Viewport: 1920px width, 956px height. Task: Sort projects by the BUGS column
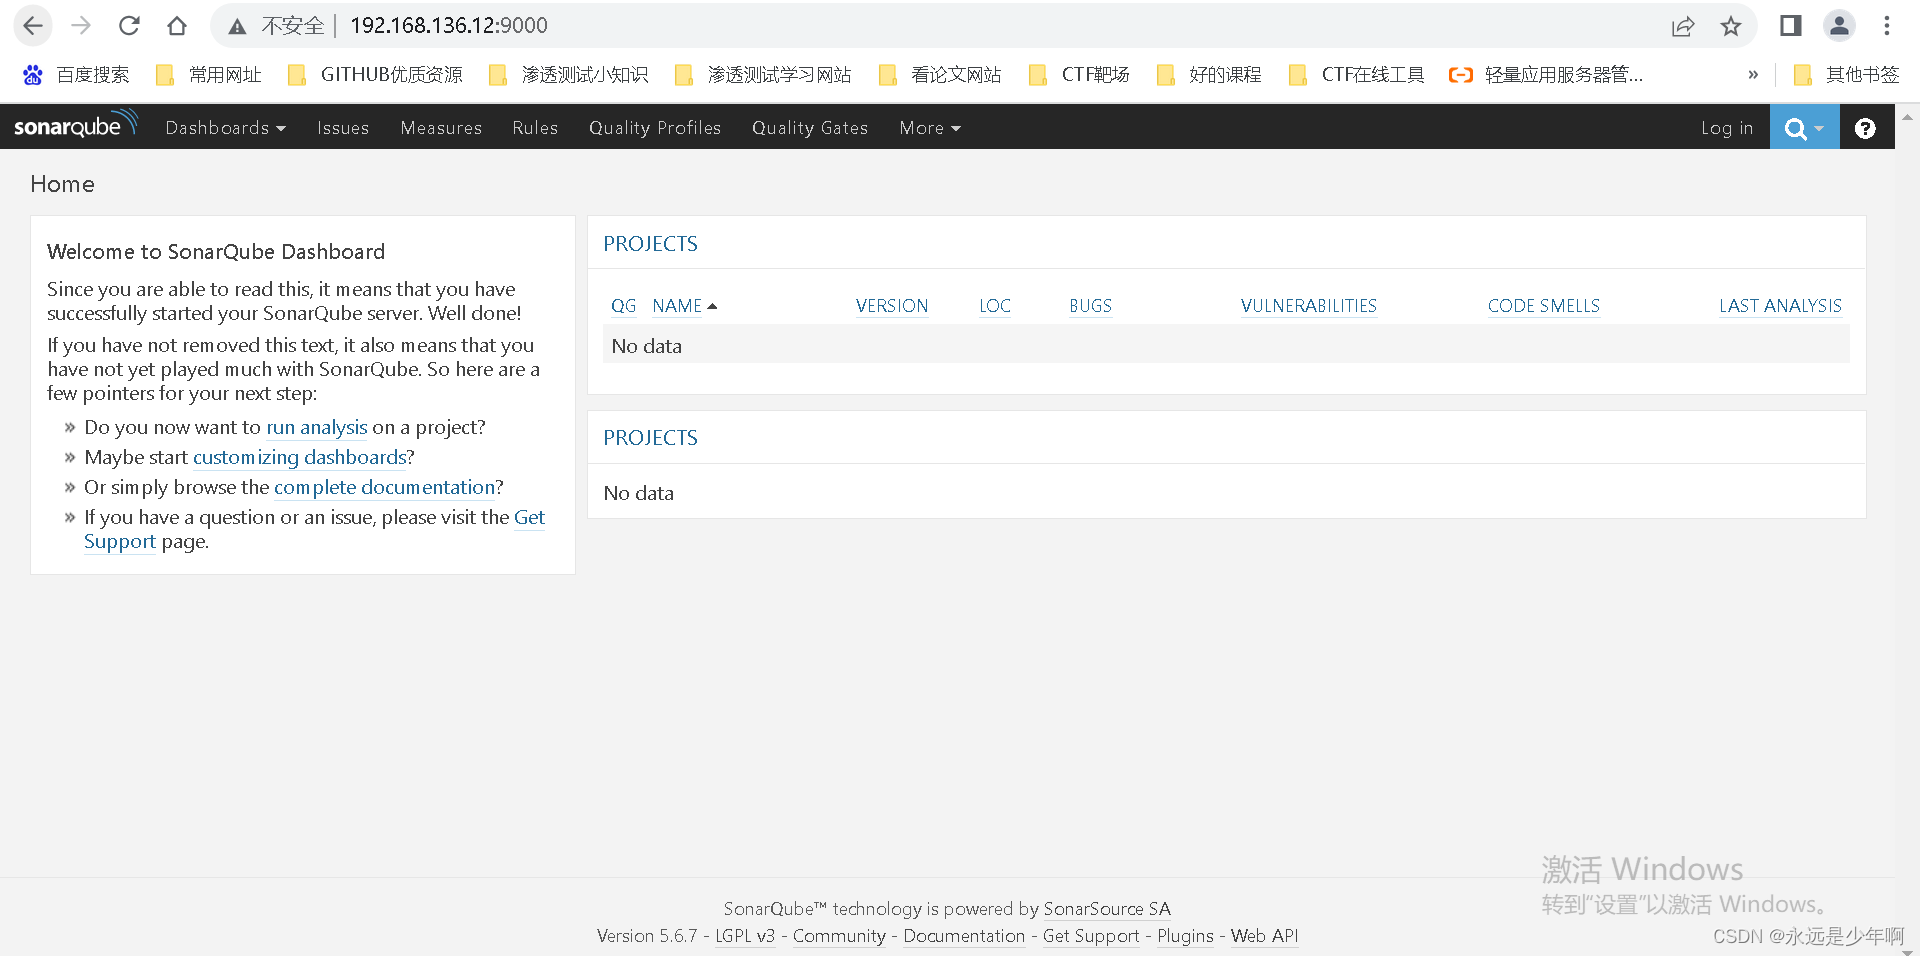click(x=1091, y=306)
